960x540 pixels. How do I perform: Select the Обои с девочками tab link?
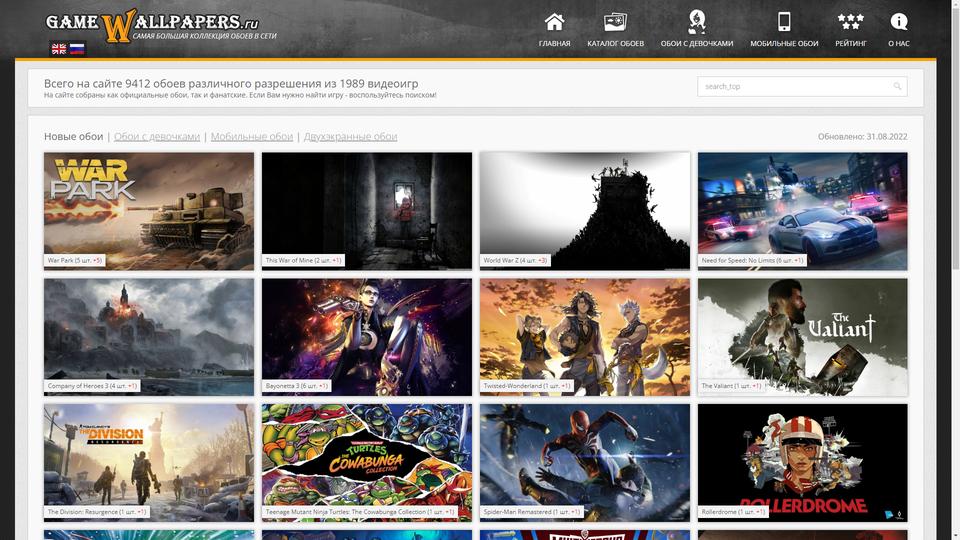tap(157, 137)
